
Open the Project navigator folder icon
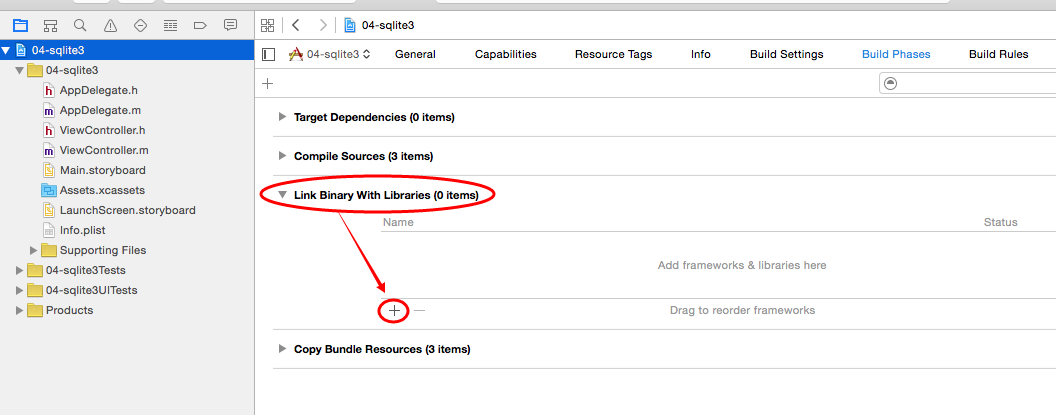click(20, 26)
